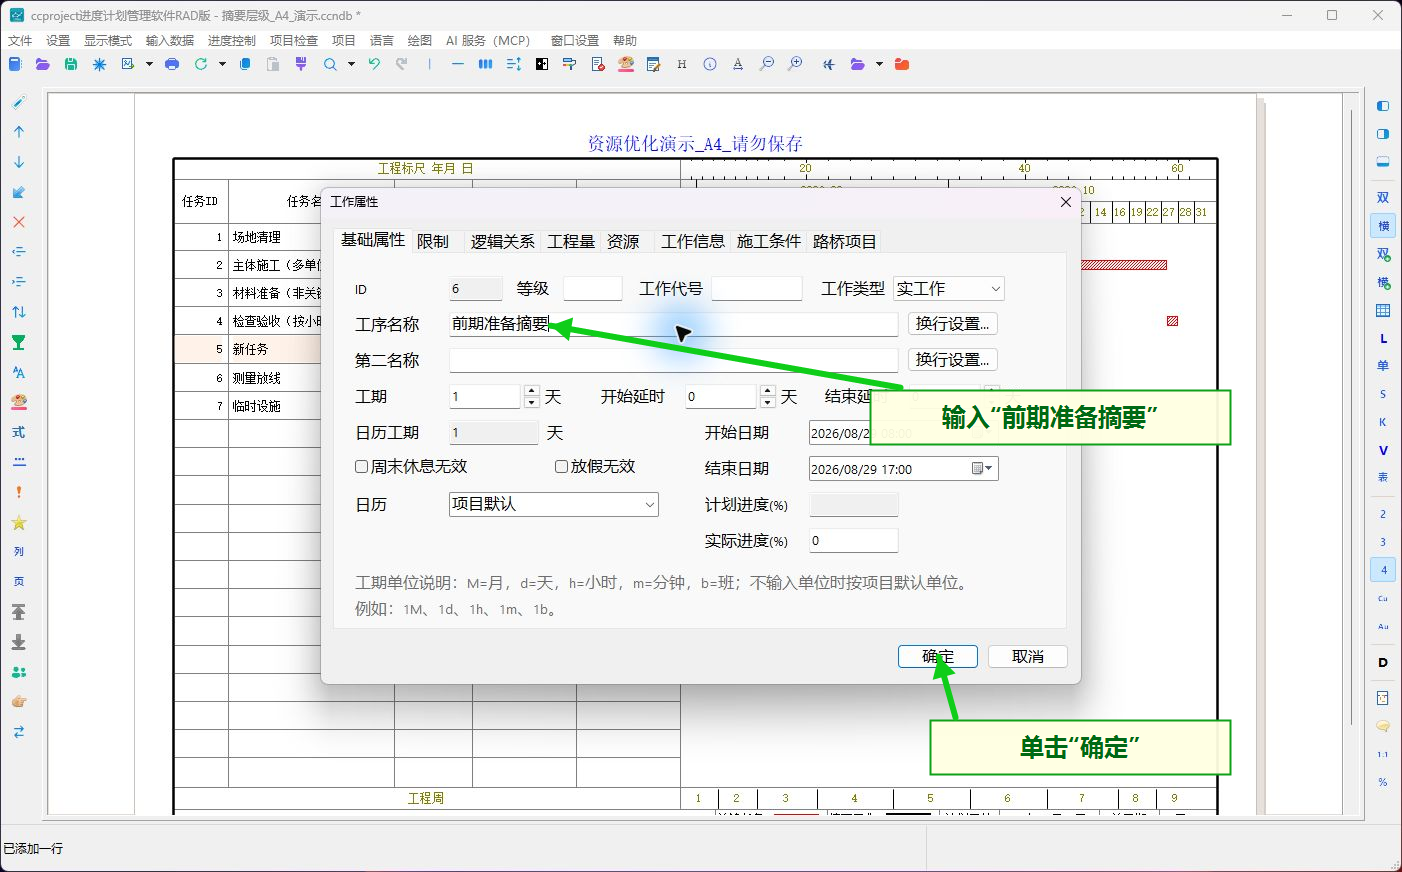Click the letter H toolbar icon
Screen dimensions: 1402x872
pyautogui.click(x=682, y=64)
